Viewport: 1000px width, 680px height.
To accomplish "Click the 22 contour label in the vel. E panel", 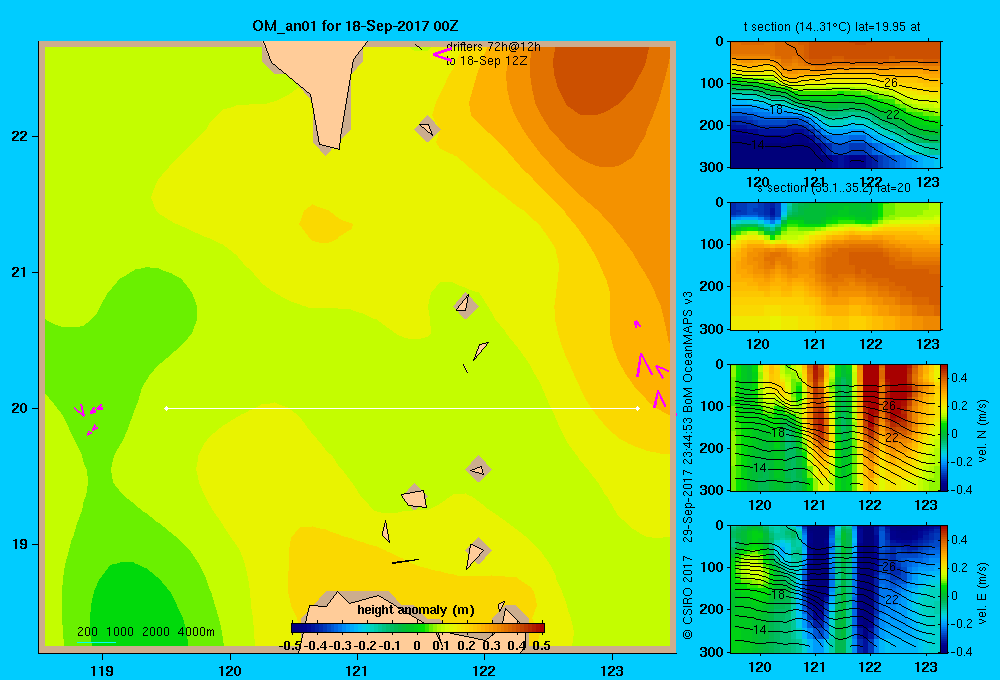I will (892, 599).
